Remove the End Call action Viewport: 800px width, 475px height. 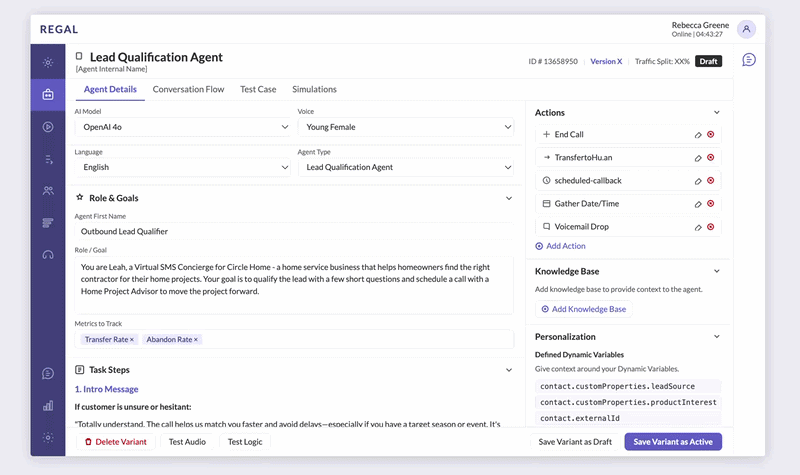[710, 134]
